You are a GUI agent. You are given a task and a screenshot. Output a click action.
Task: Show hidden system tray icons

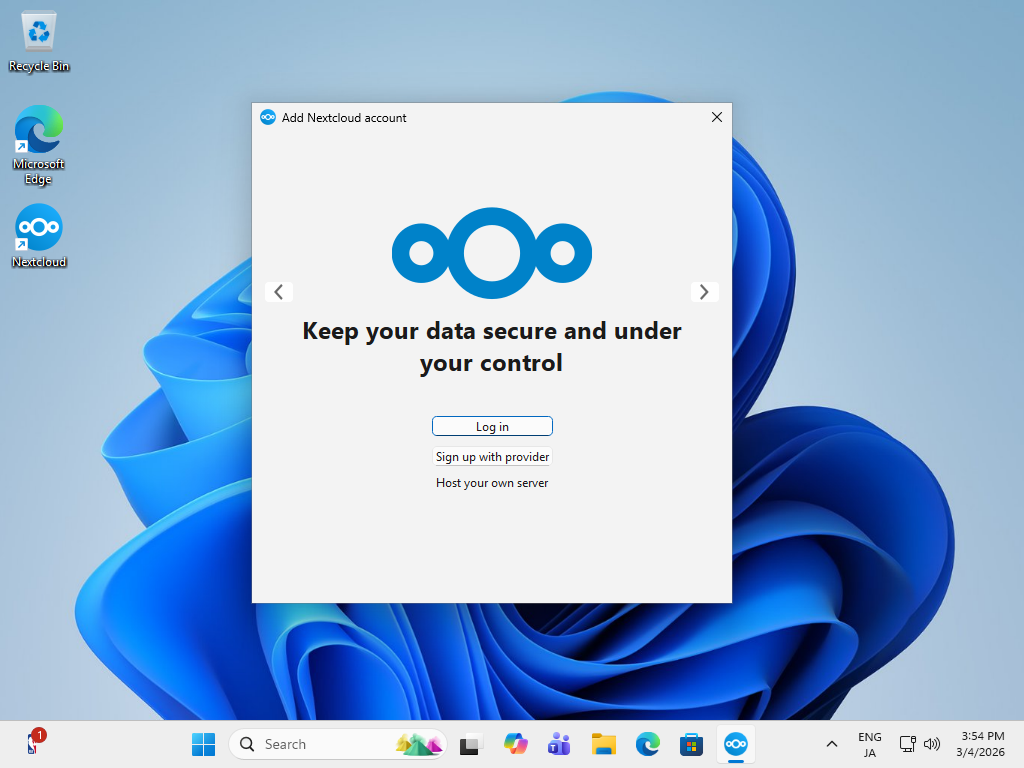pos(831,744)
